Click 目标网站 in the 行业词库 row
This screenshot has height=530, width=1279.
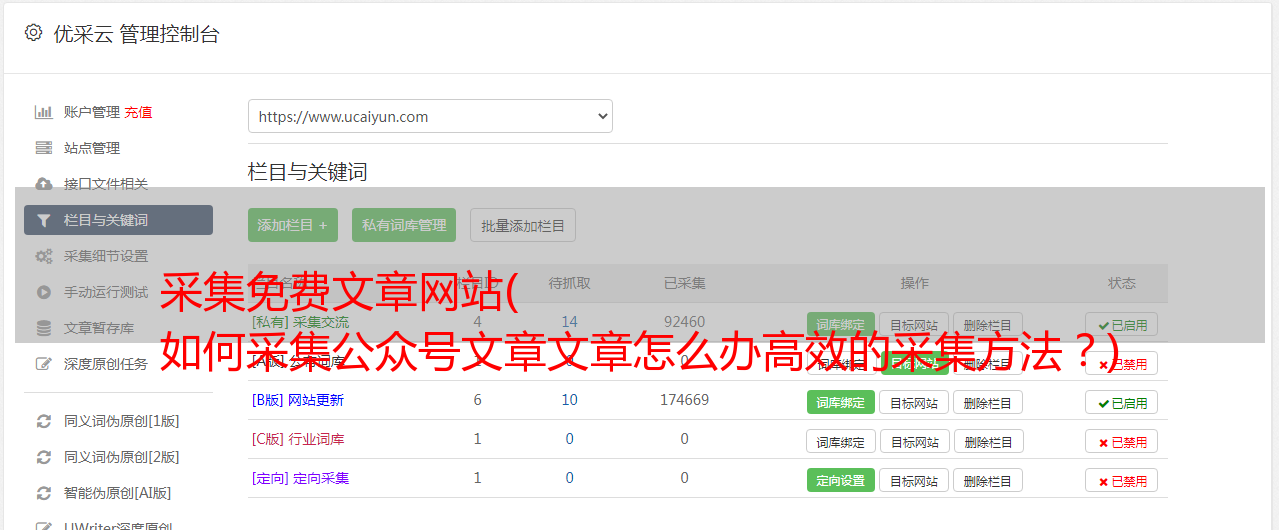[x=914, y=441]
